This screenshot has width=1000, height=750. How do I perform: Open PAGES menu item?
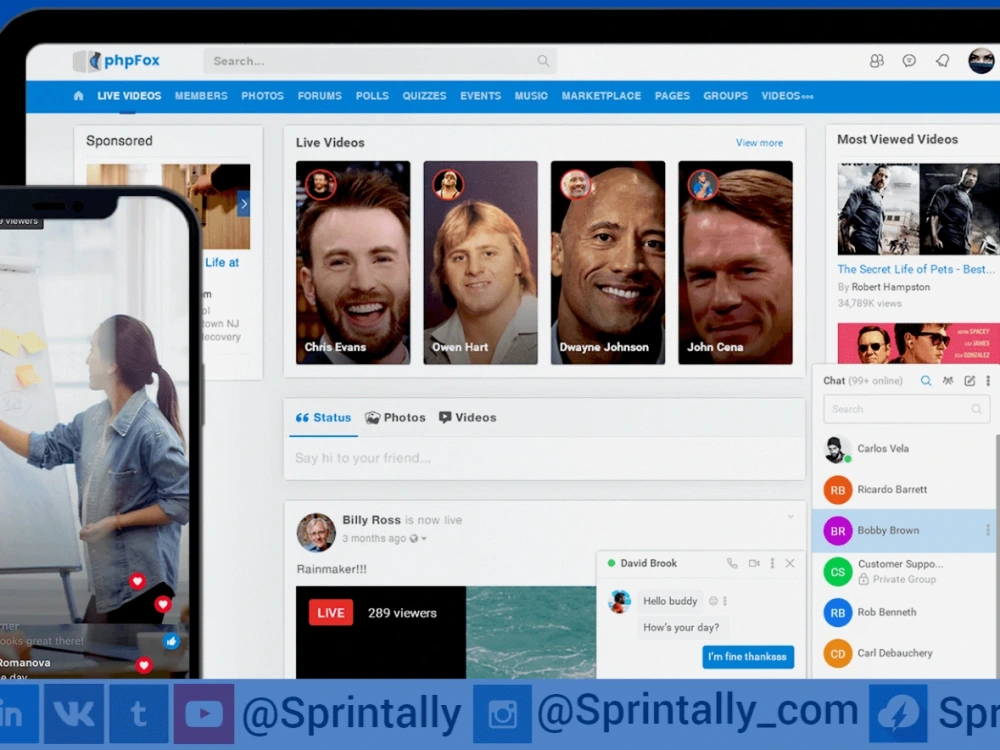coord(673,96)
